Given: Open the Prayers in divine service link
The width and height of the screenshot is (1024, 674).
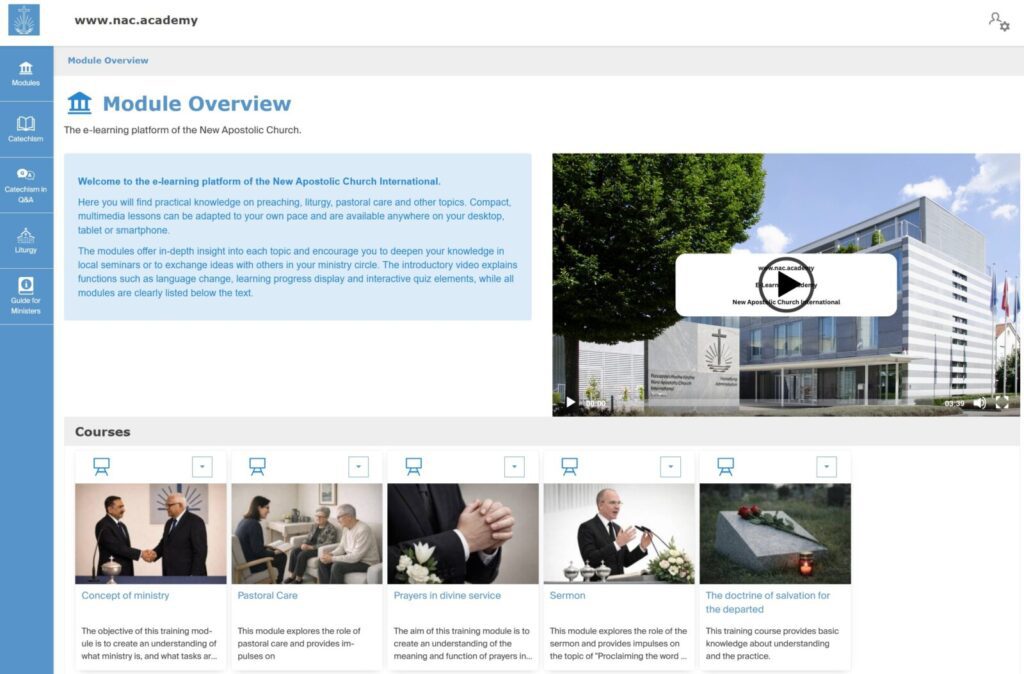Looking at the screenshot, I should tap(447, 595).
